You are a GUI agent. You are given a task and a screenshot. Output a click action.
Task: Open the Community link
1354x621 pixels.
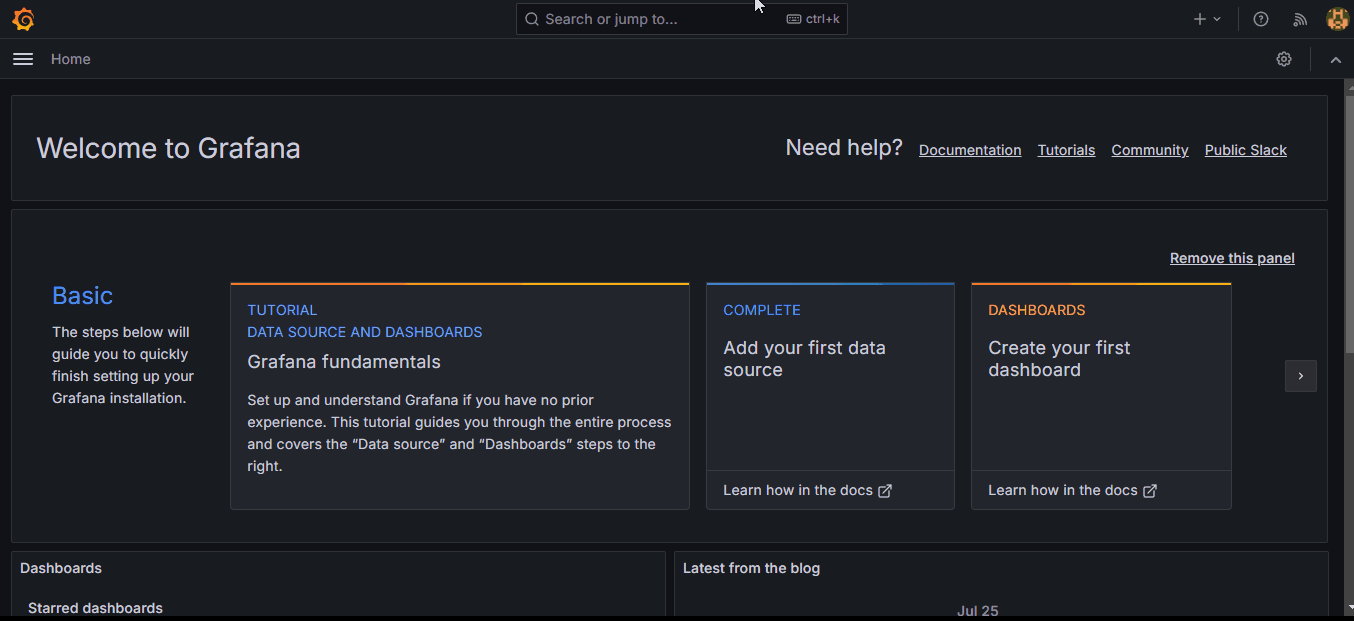(x=1150, y=150)
